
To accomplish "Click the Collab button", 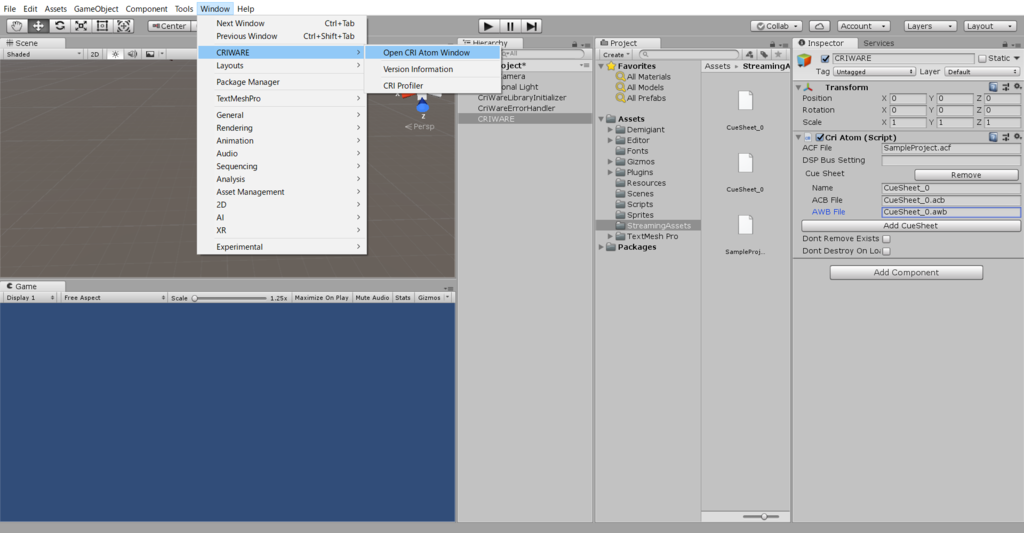I will pos(776,26).
